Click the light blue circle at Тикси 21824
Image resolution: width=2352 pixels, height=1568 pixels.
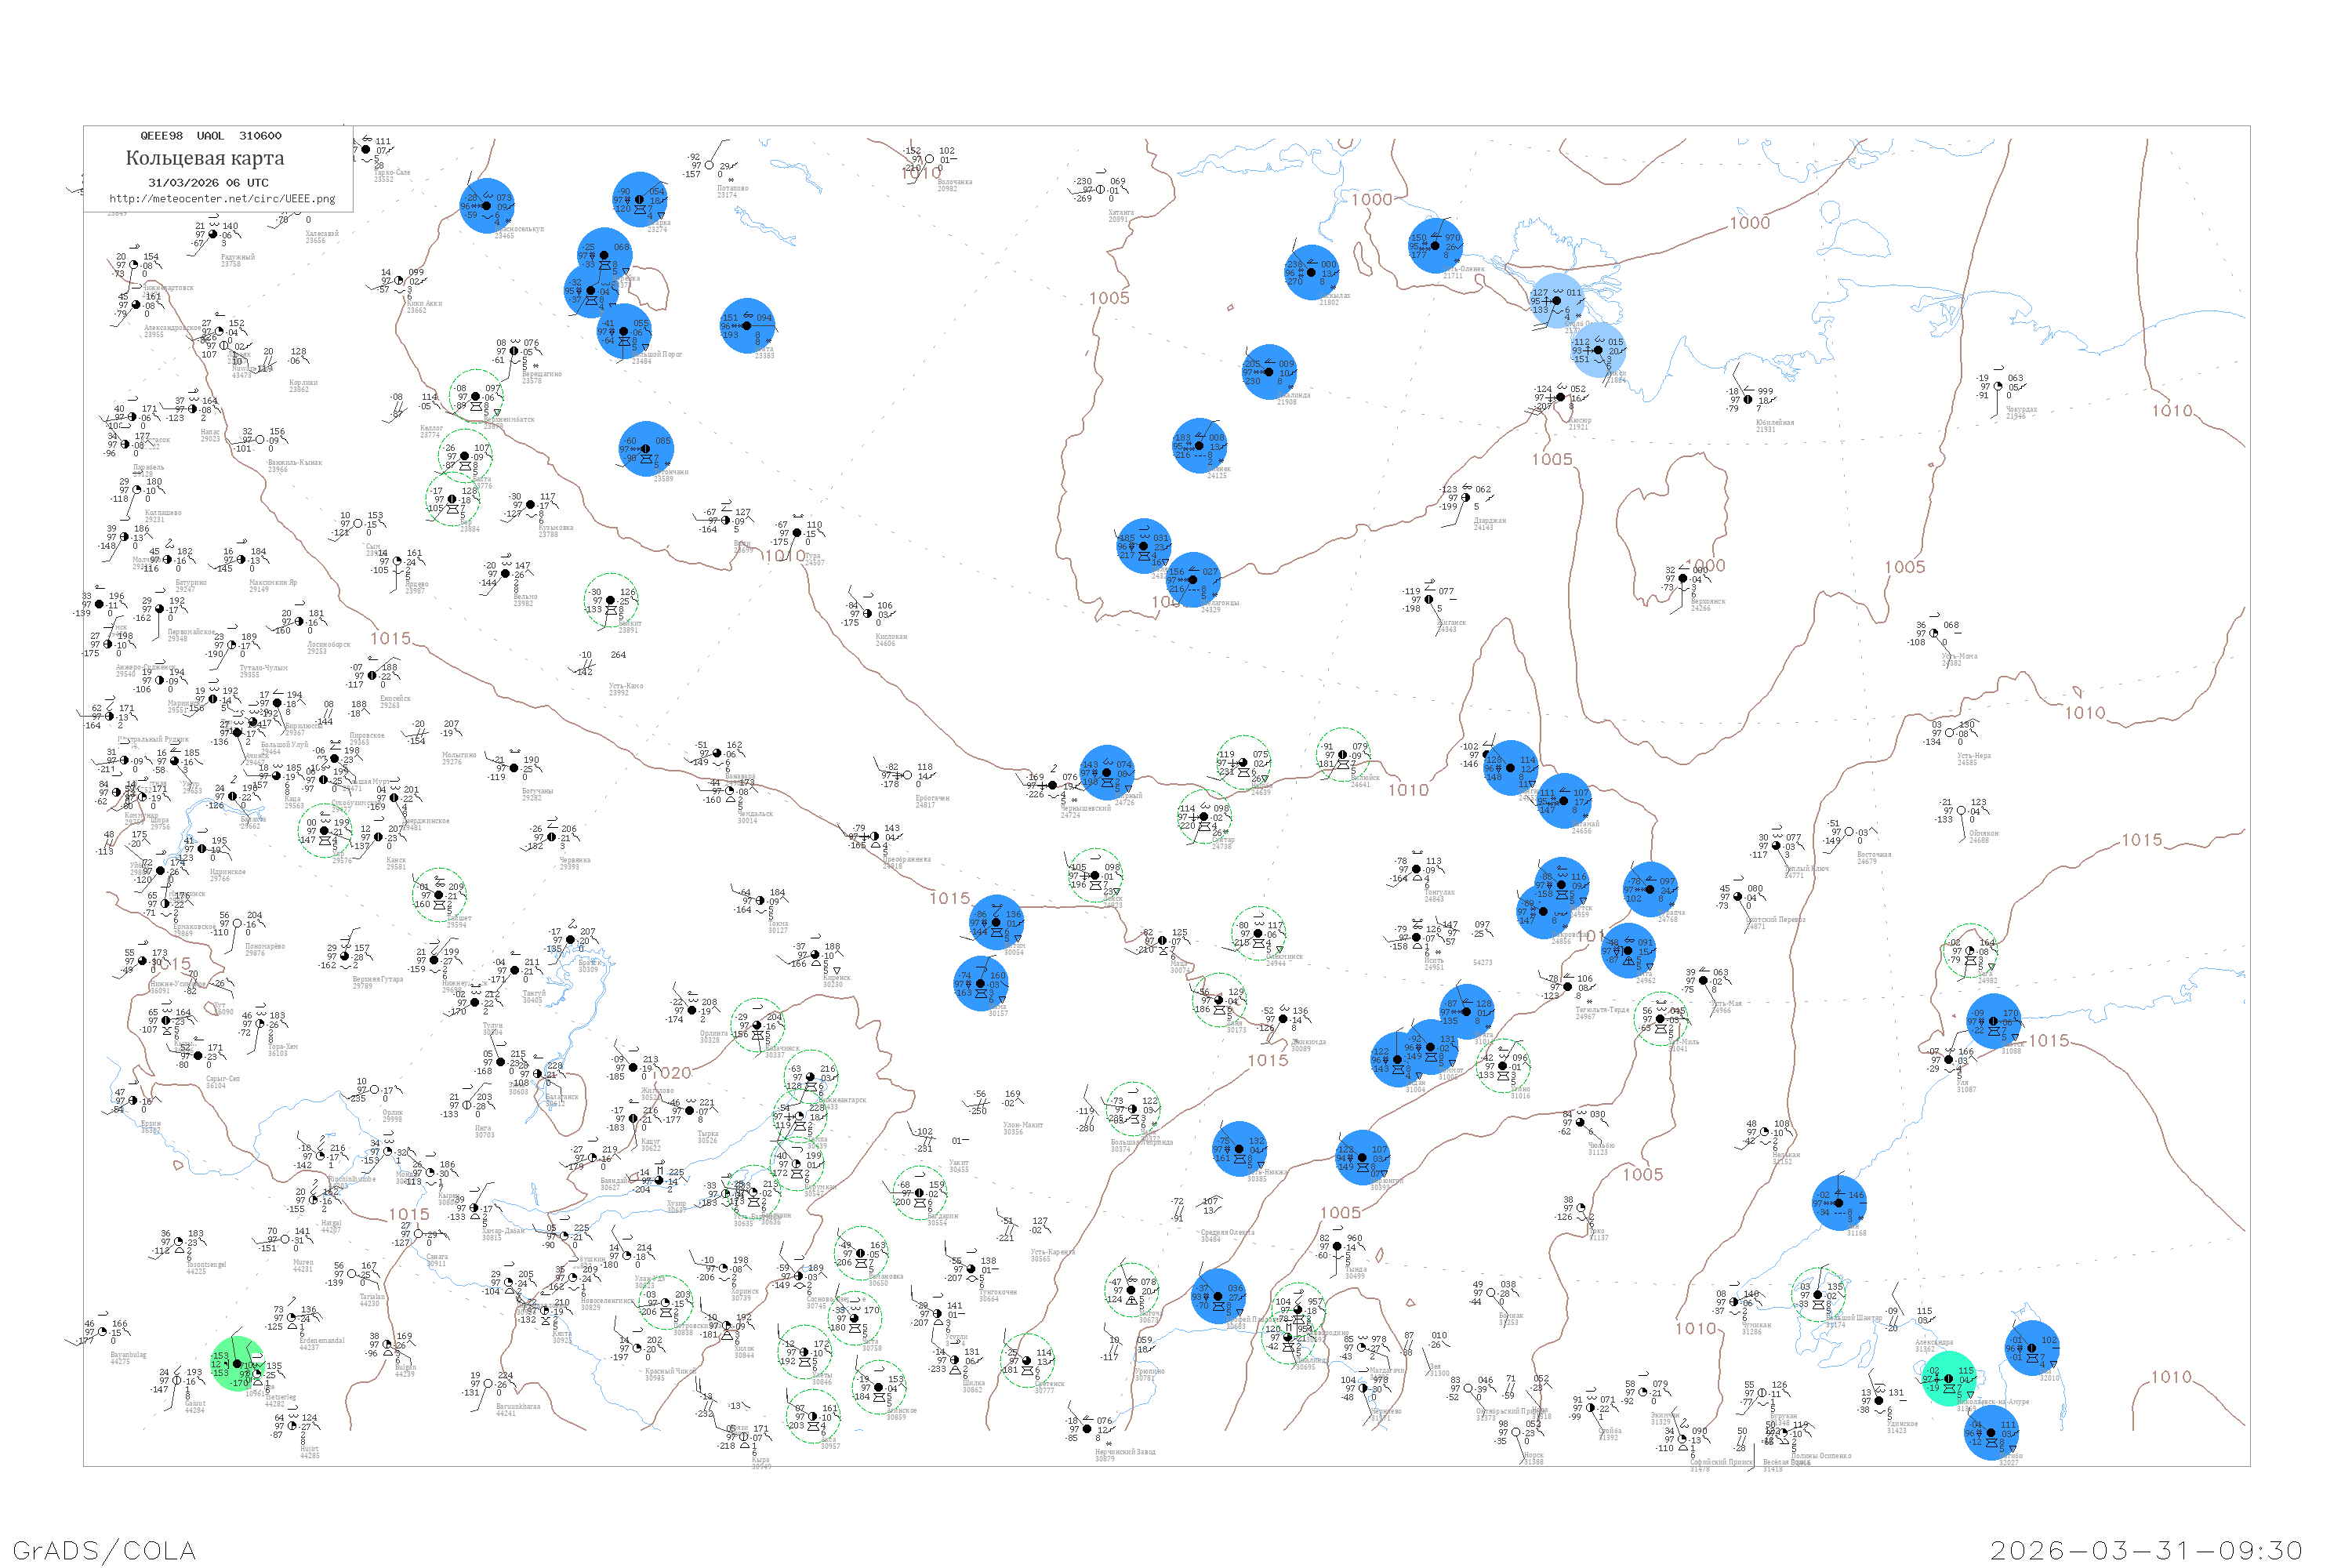pos(1598,350)
